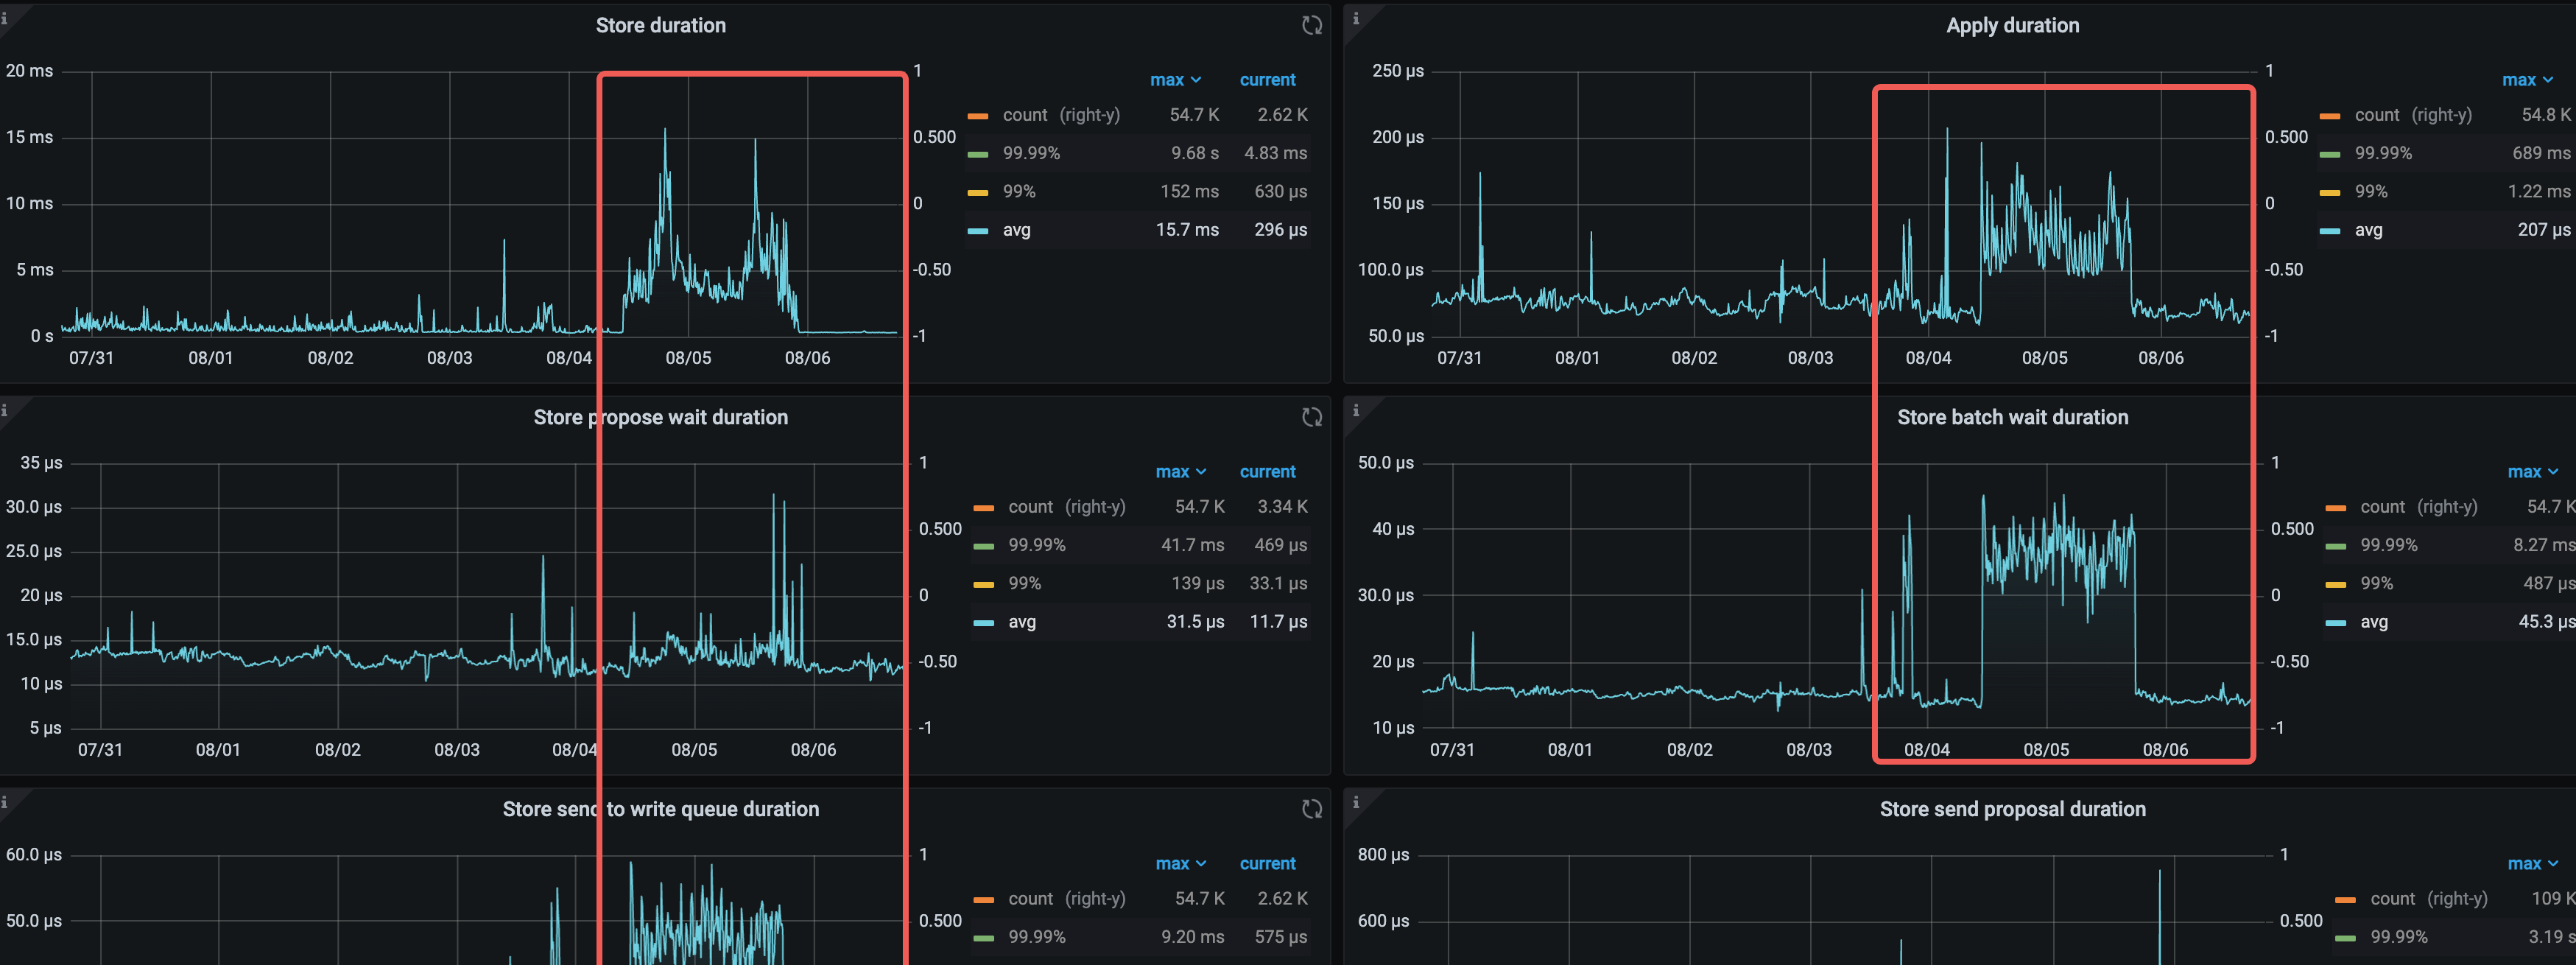Open Store send proposal duration title menu
The height and width of the screenshot is (965, 2576).
2012,809
